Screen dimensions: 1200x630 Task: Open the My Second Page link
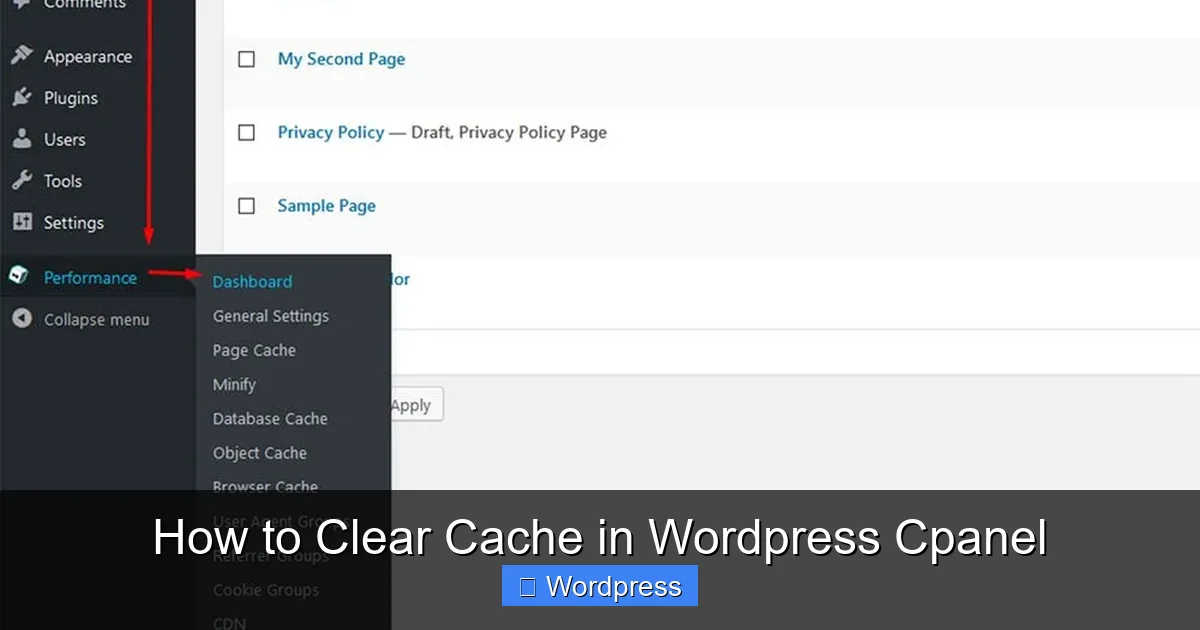click(x=341, y=59)
